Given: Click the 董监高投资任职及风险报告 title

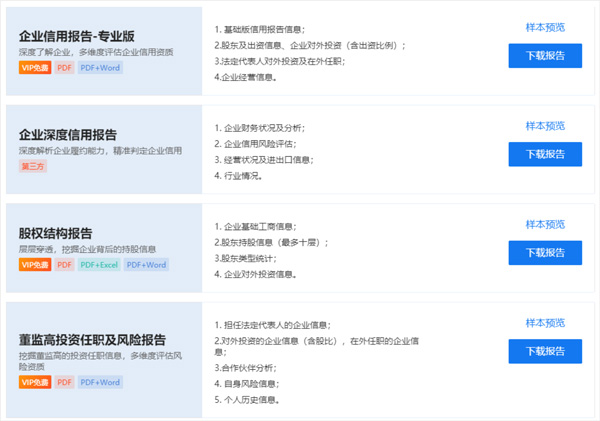Looking at the screenshot, I should [x=92, y=340].
